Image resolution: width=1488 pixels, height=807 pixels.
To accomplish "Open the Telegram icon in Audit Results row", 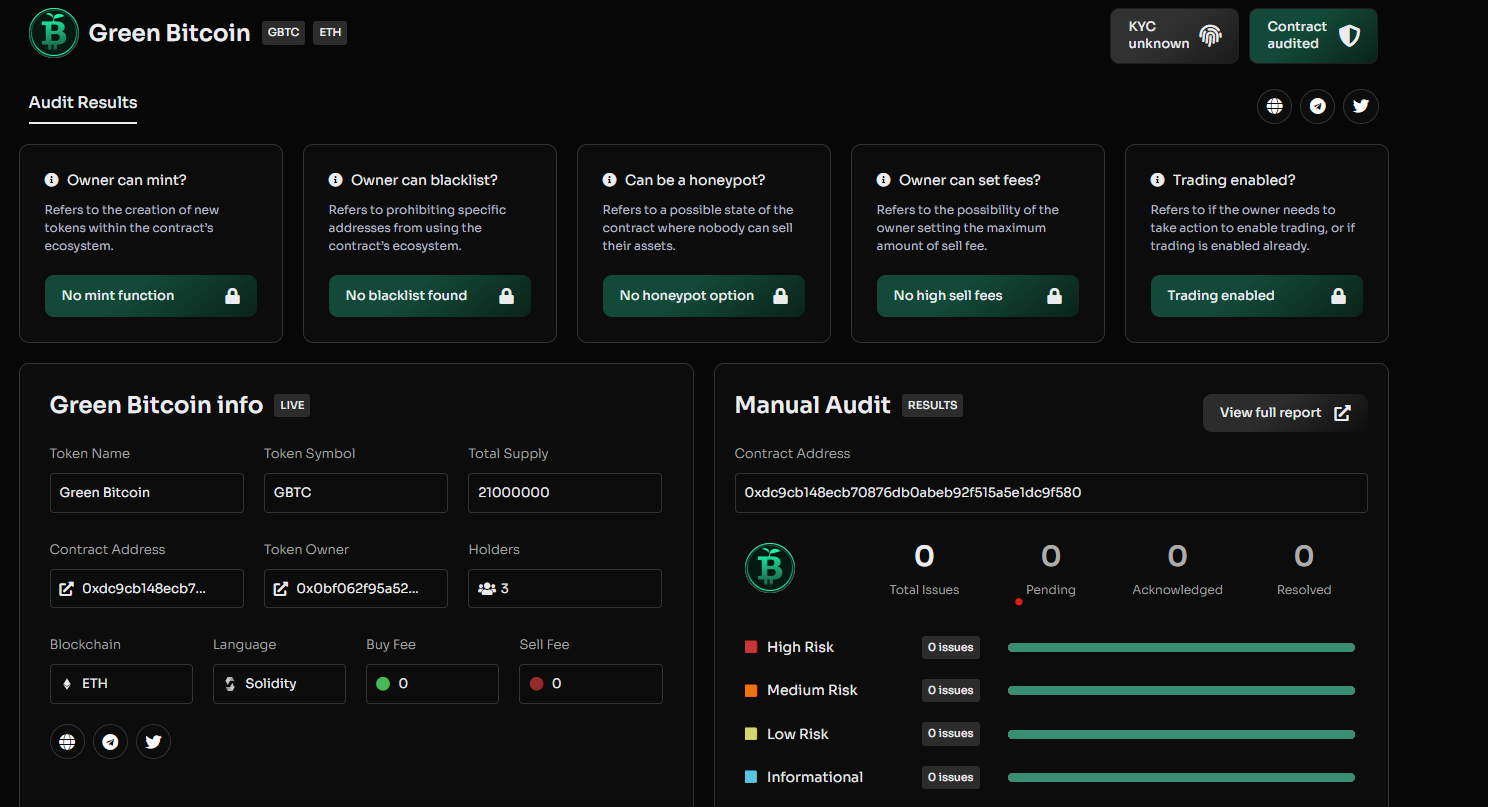I will pos(1317,106).
